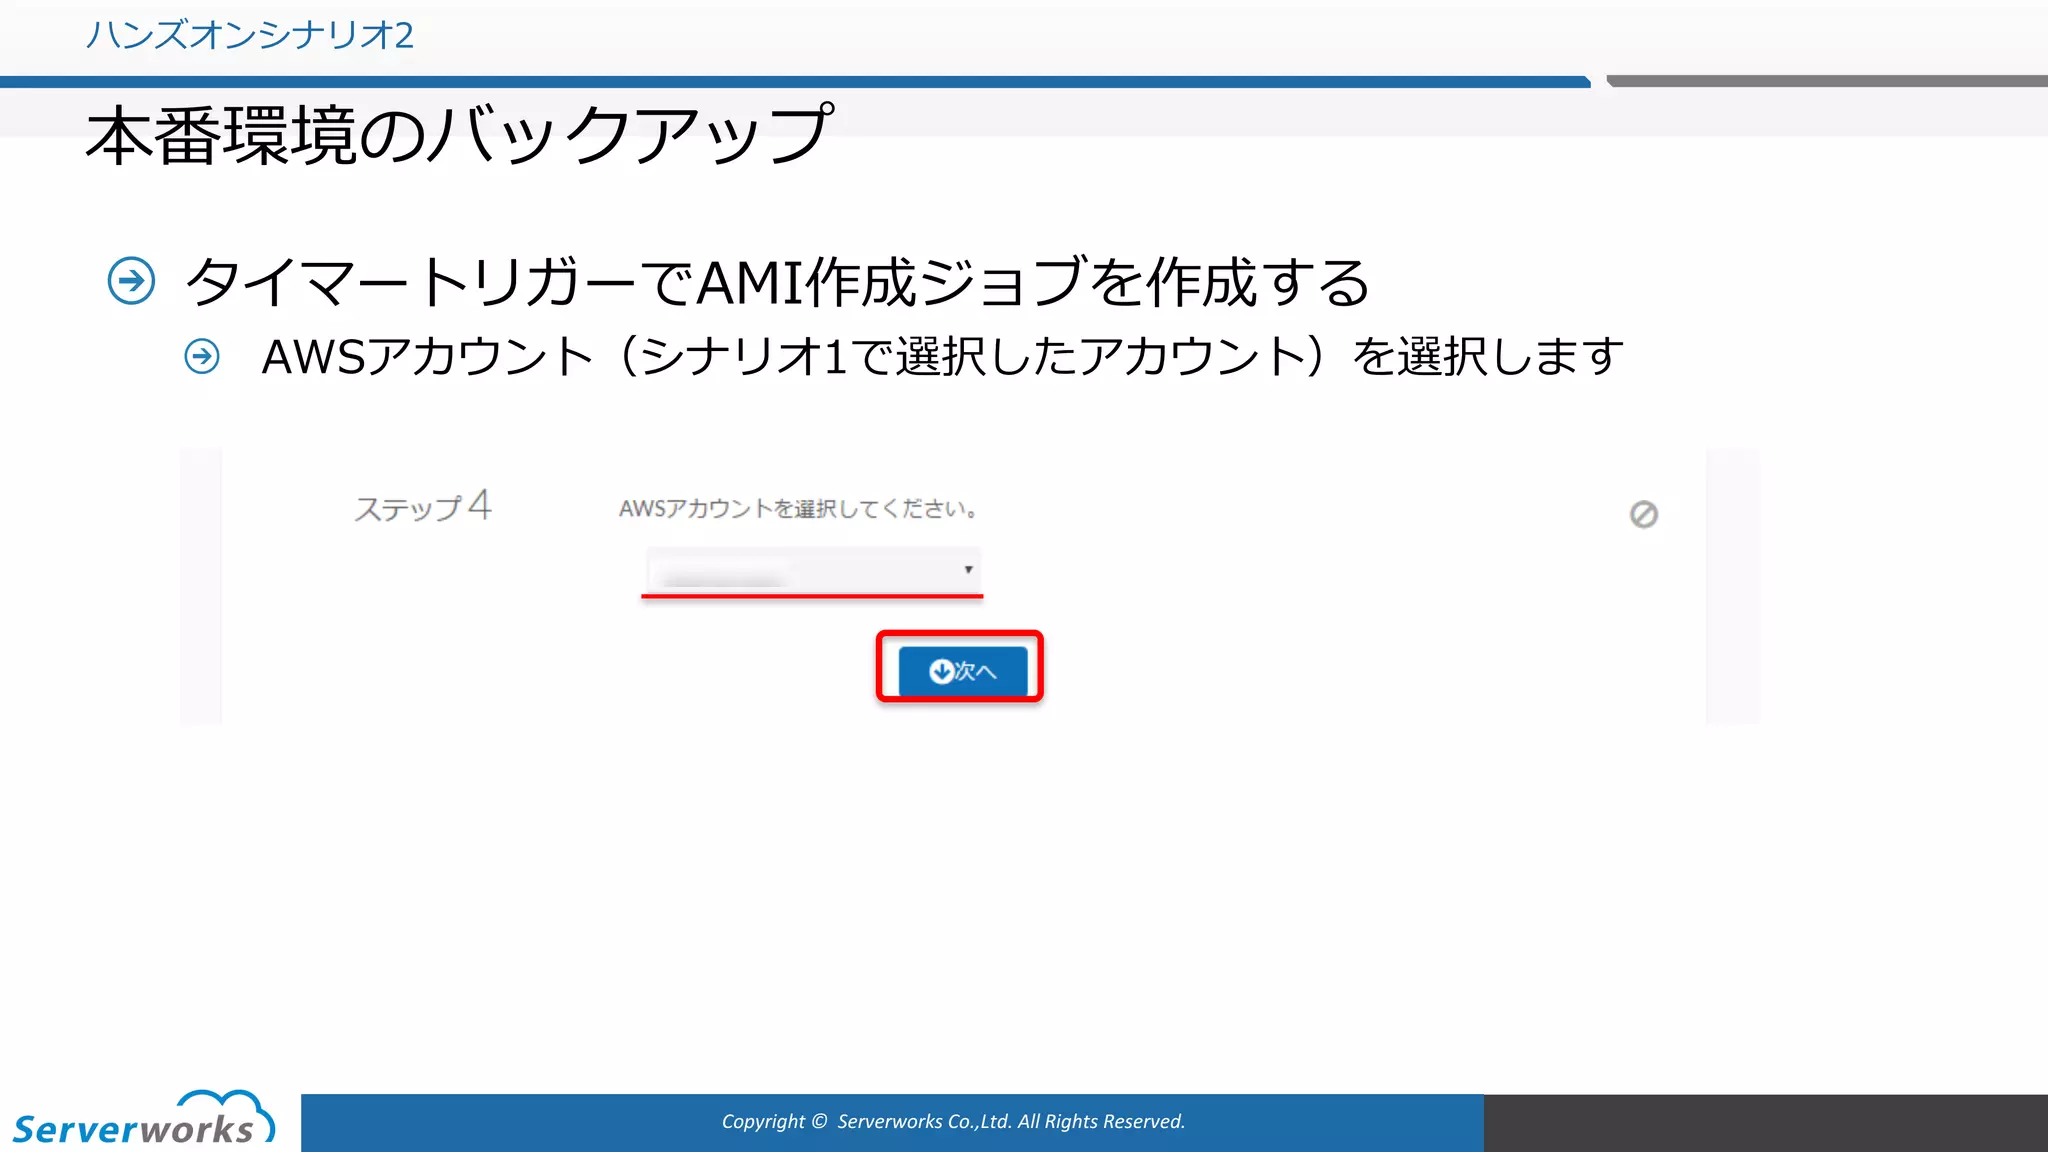Viewport: 2048px width, 1152px height.
Task: Click the heading タイマートリガーでAMI作成ジョブを作成する
Action: (x=777, y=281)
